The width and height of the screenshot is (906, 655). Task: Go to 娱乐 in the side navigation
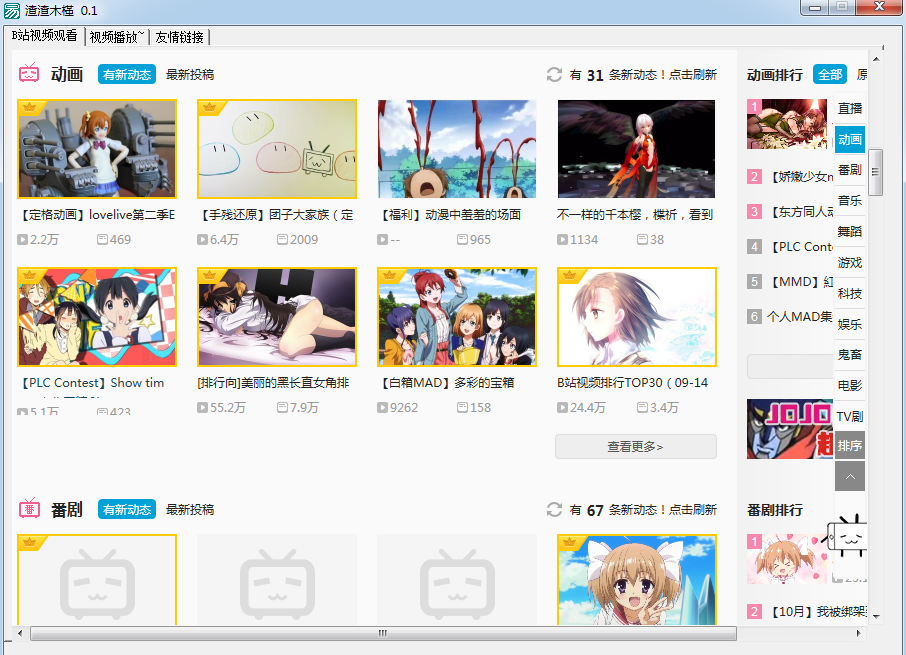tap(850, 324)
